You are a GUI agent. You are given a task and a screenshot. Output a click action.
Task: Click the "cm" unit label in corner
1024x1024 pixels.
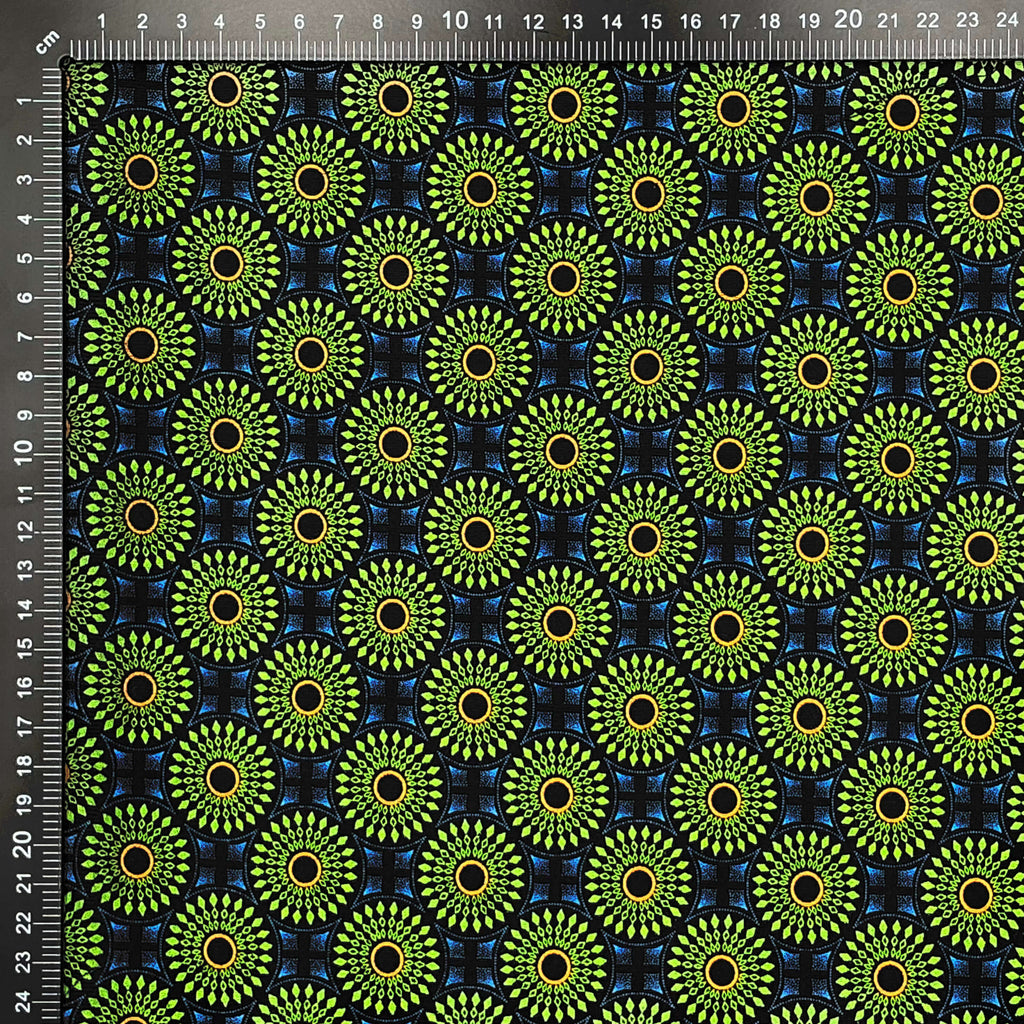click(47, 42)
